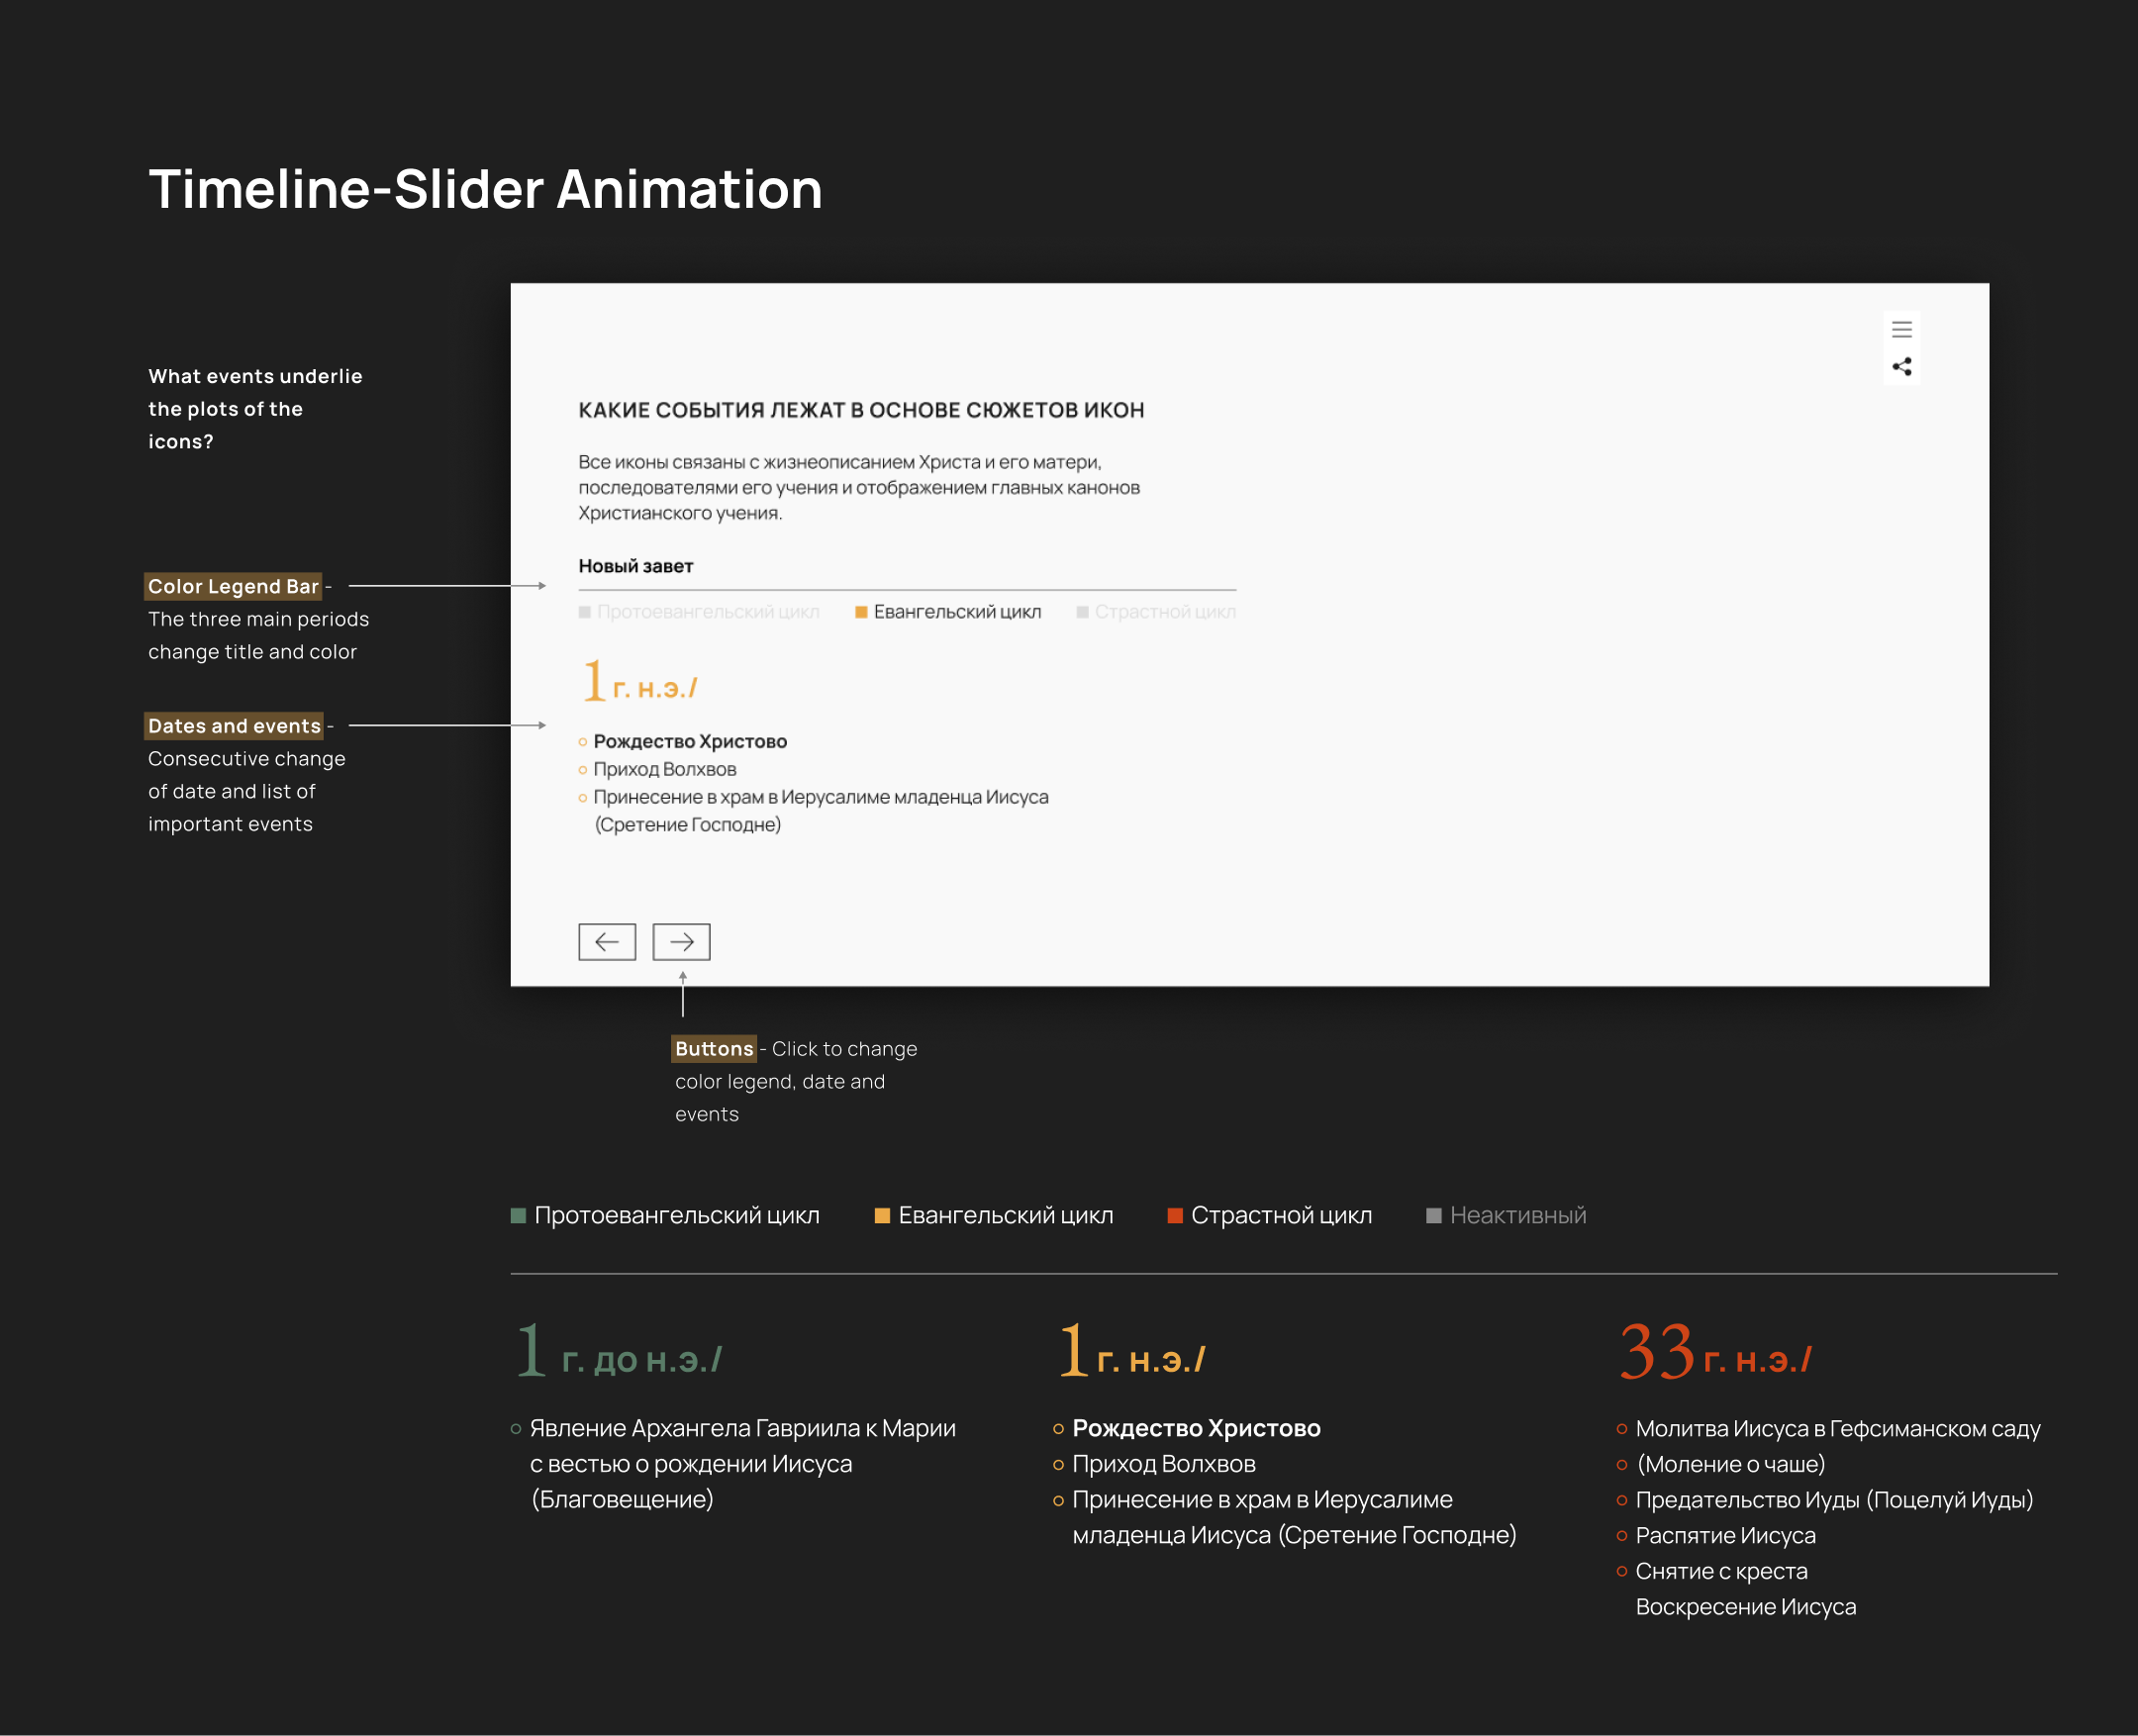Click the Новый завет heading
Image resolution: width=2138 pixels, height=1736 pixels.
(635, 566)
